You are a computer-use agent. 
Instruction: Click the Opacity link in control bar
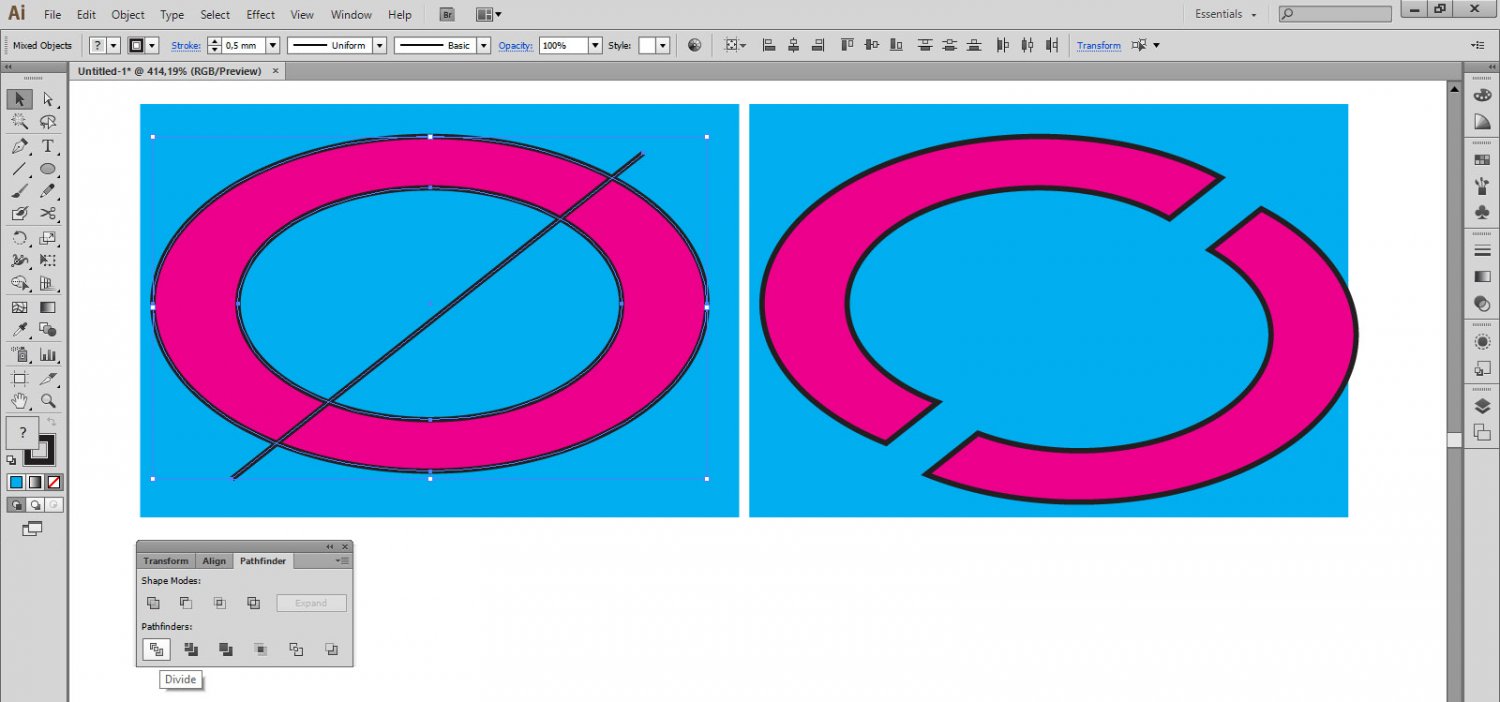pyautogui.click(x=516, y=45)
